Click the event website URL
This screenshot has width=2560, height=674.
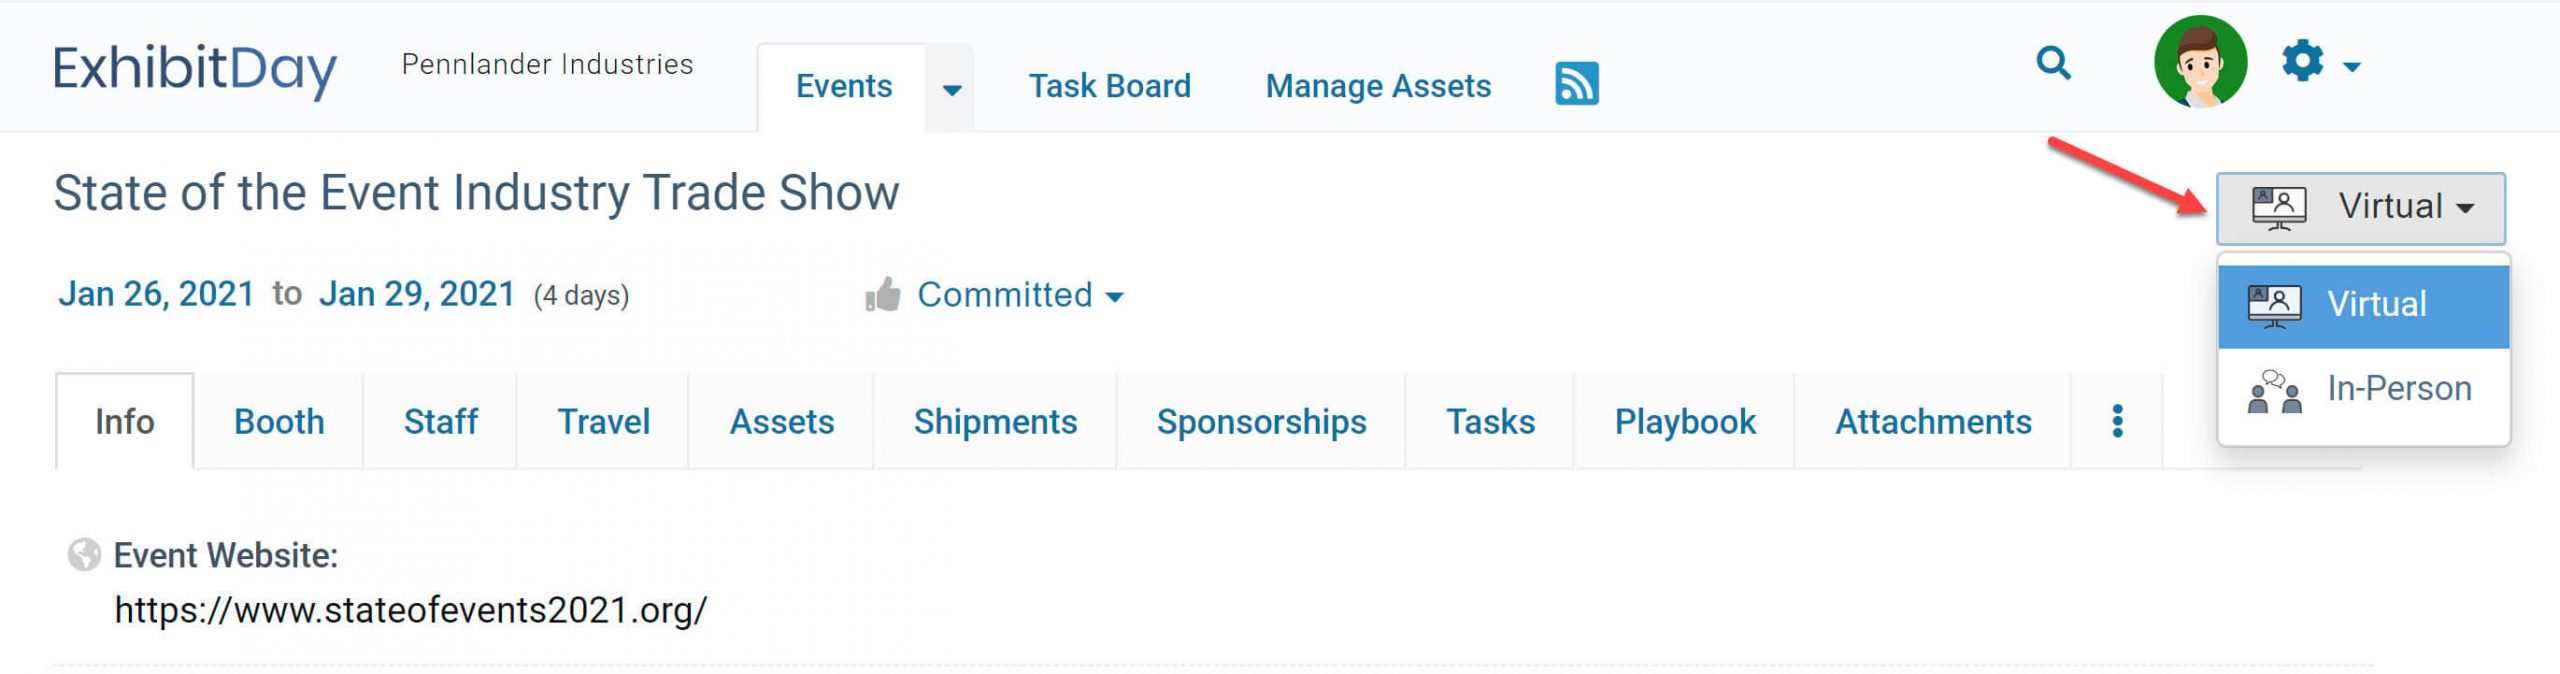tap(410, 610)
